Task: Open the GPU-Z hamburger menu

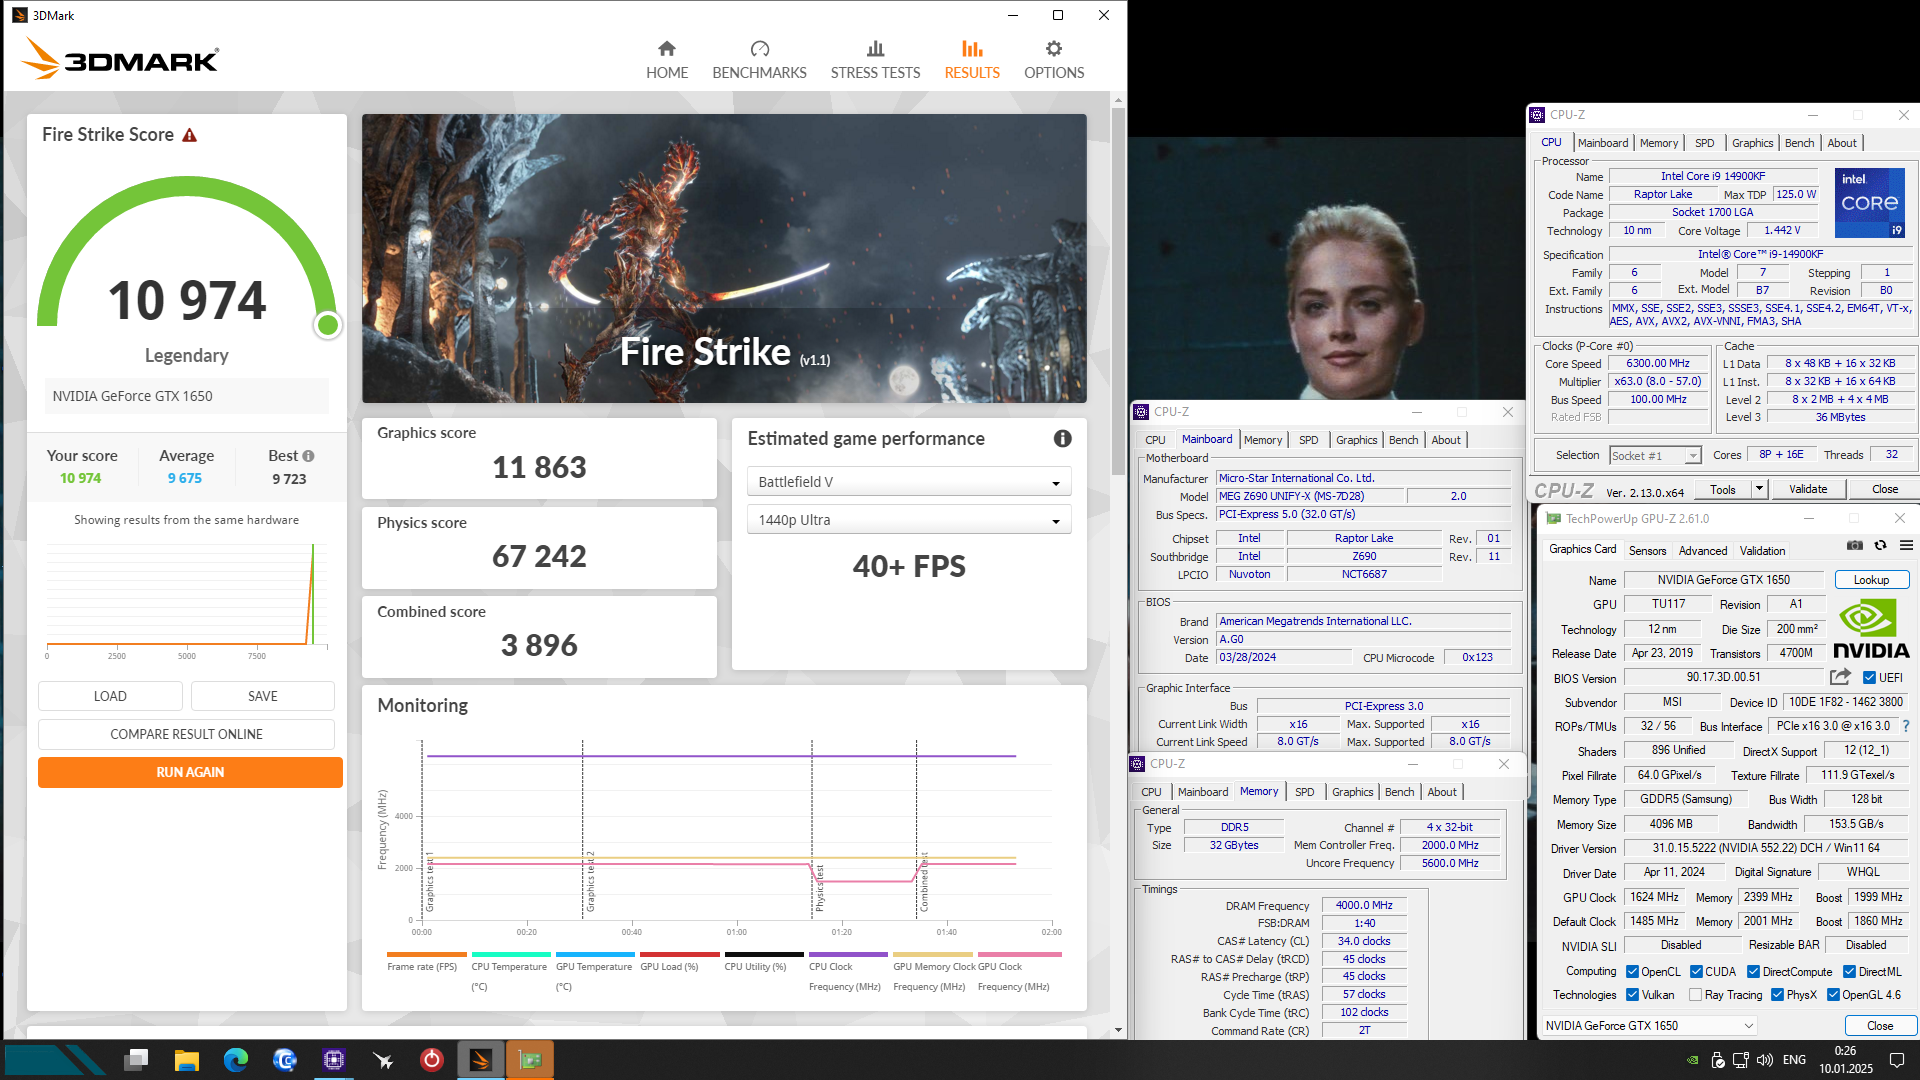Action: pos(1906,545)
